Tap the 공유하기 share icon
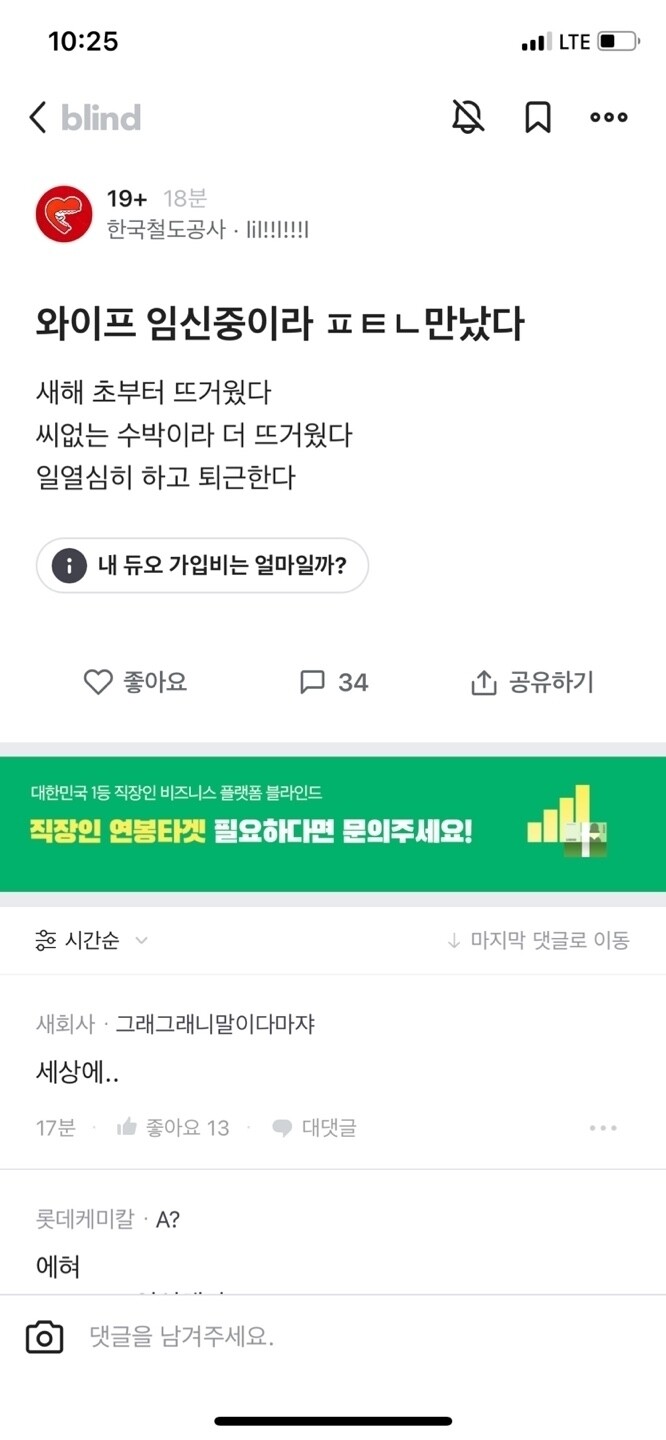 click(x=532, y=682)
